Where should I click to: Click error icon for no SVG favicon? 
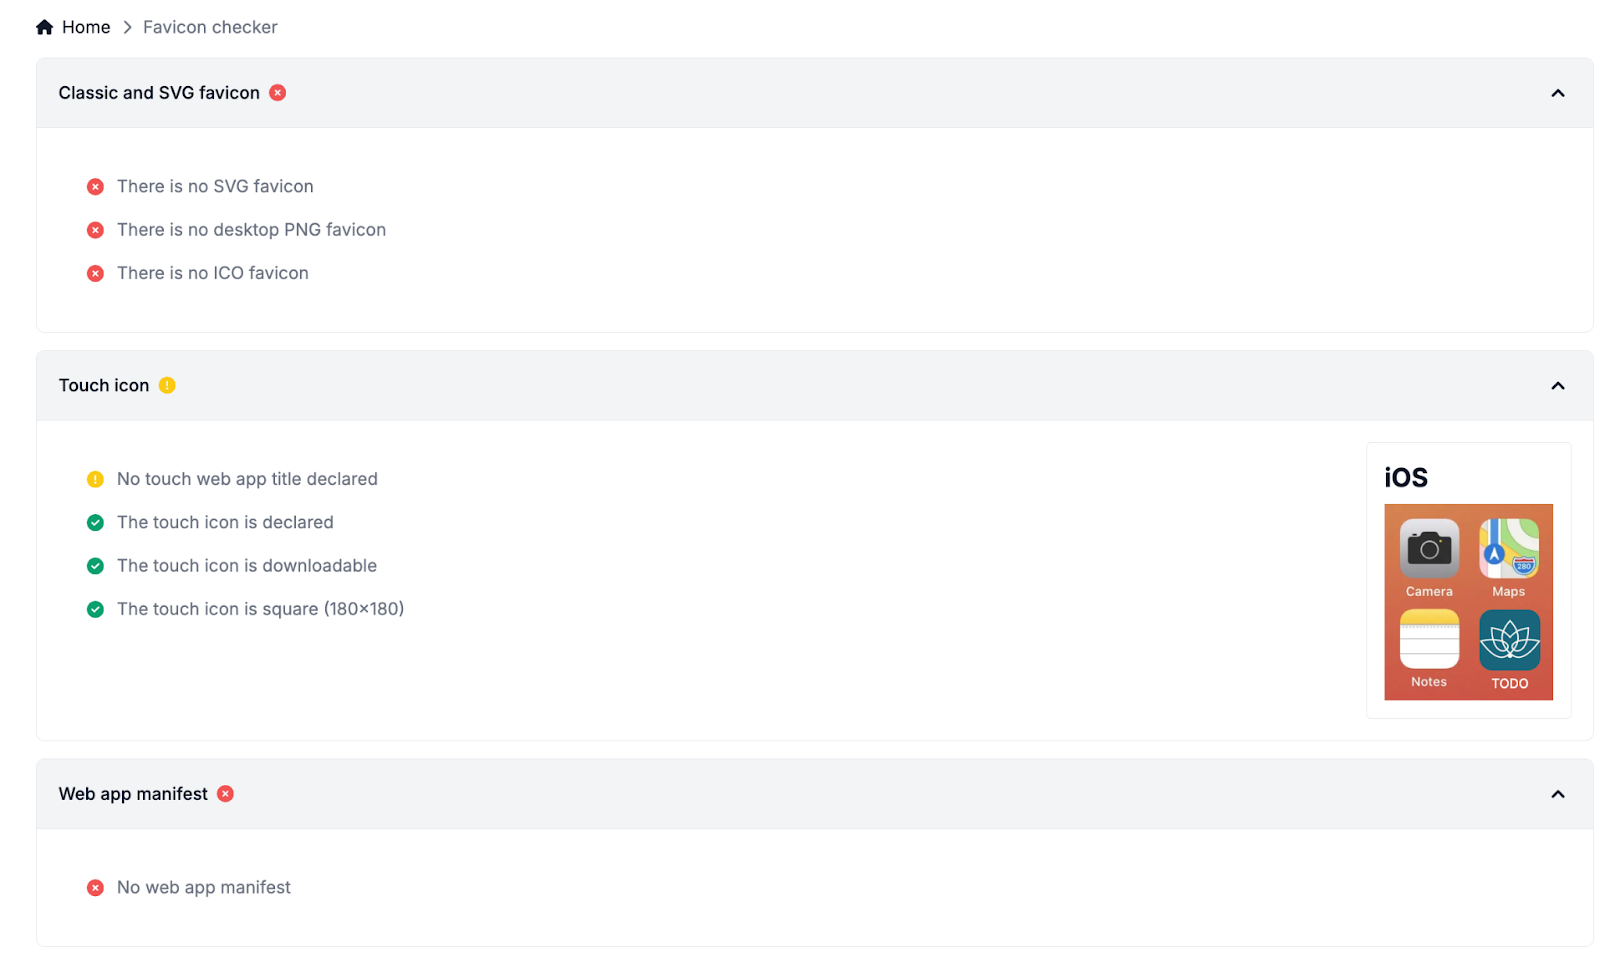coord(95,187)
